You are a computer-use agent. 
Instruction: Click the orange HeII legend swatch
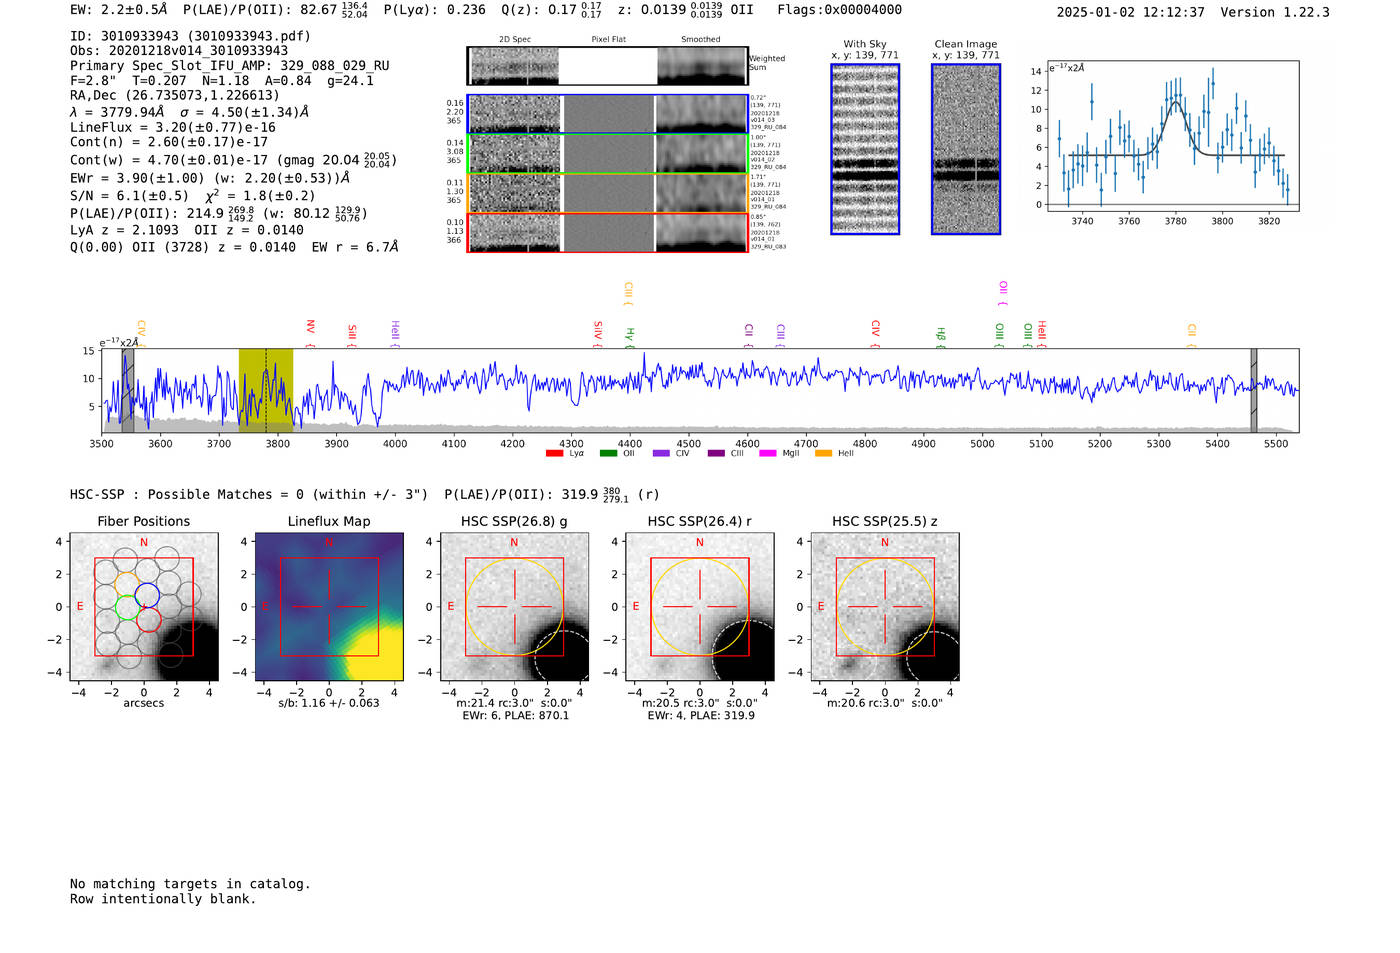point(823,454)
